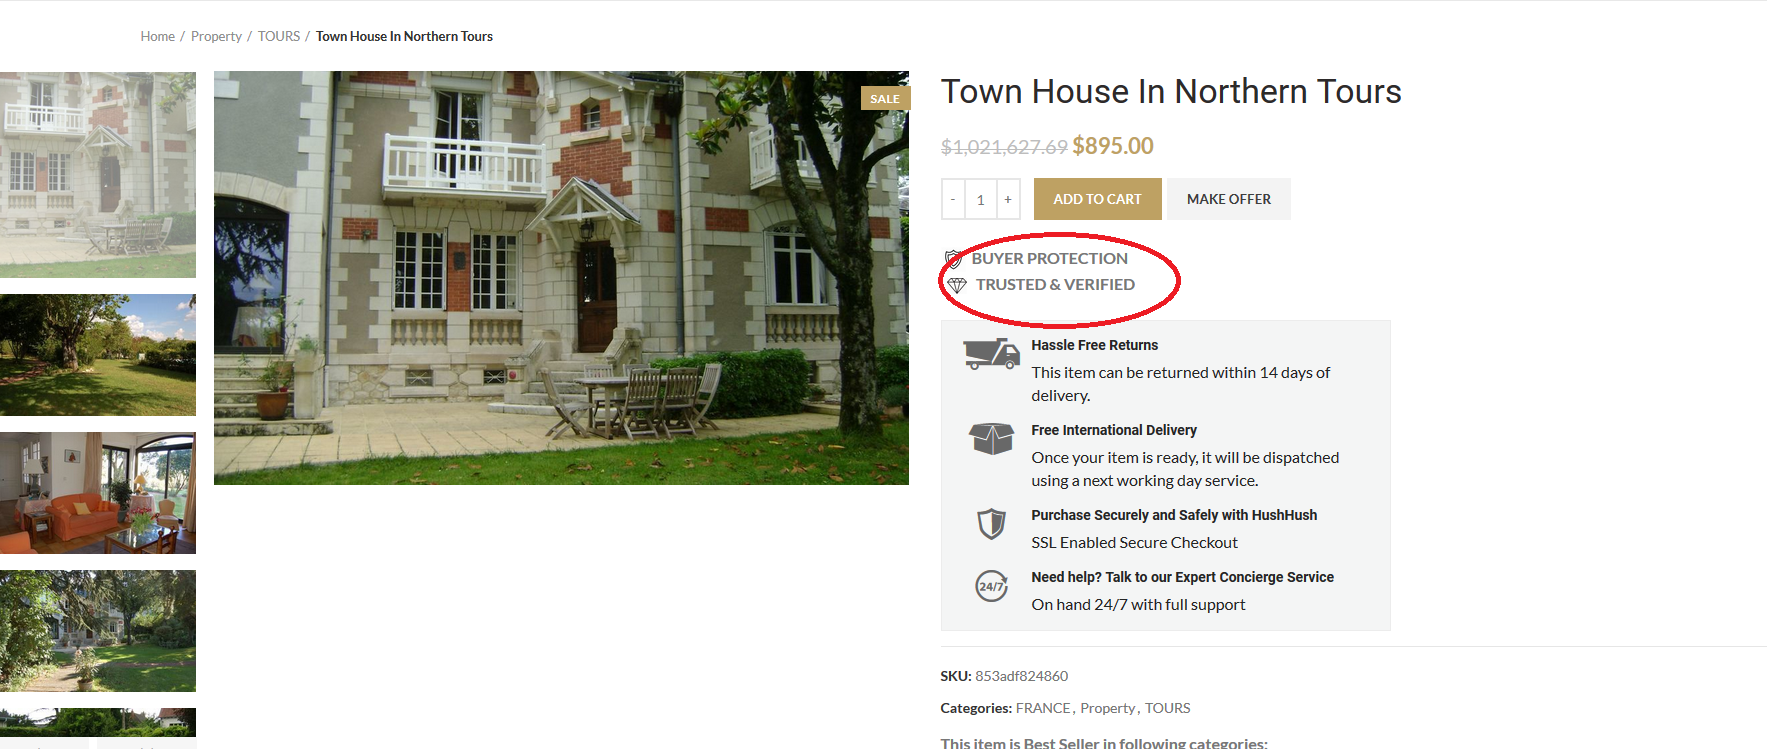Click the Buyer Protection shield icon
Viewport: 1767px width, 749px height.
(x=954, y=259)
